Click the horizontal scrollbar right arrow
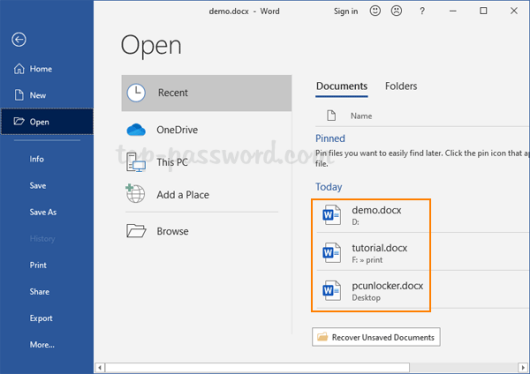Viewport: 530px width, 374px height. tap(523, 367)
